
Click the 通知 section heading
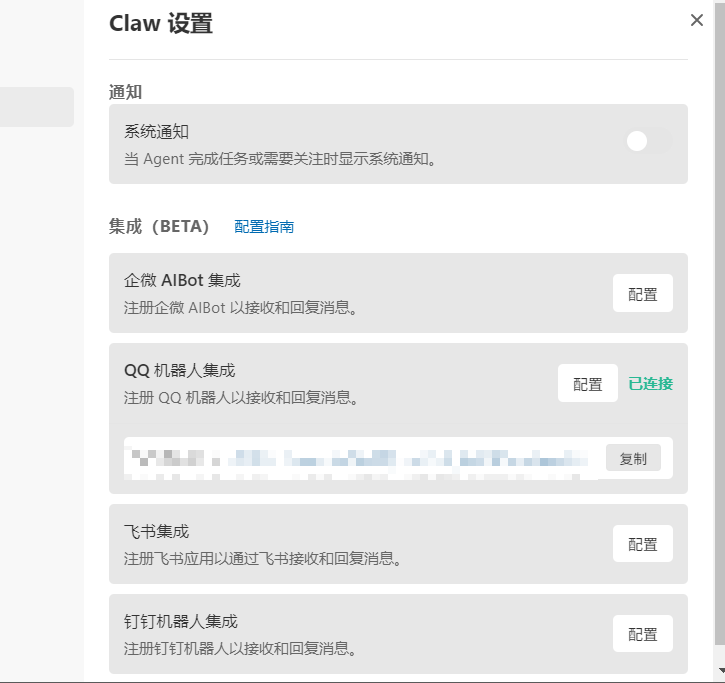pyautogui.click(x=126, y=92)
